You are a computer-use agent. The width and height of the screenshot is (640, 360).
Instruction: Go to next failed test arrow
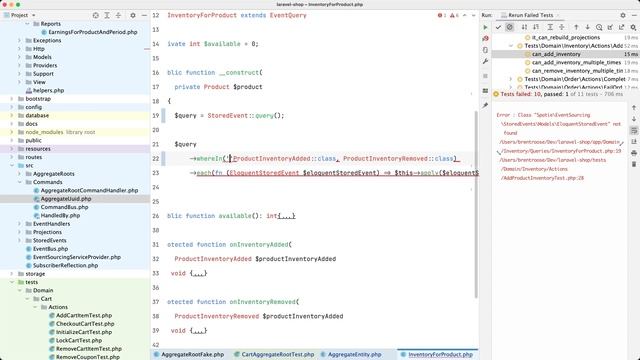(588, 27)
